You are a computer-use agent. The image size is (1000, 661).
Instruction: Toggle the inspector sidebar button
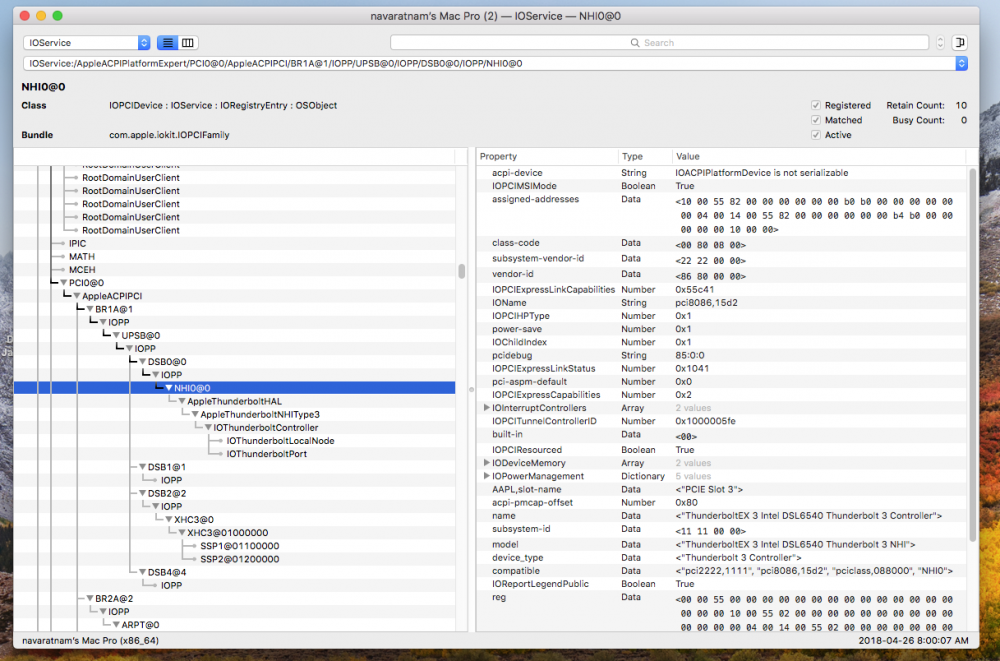tap(959, 43)
